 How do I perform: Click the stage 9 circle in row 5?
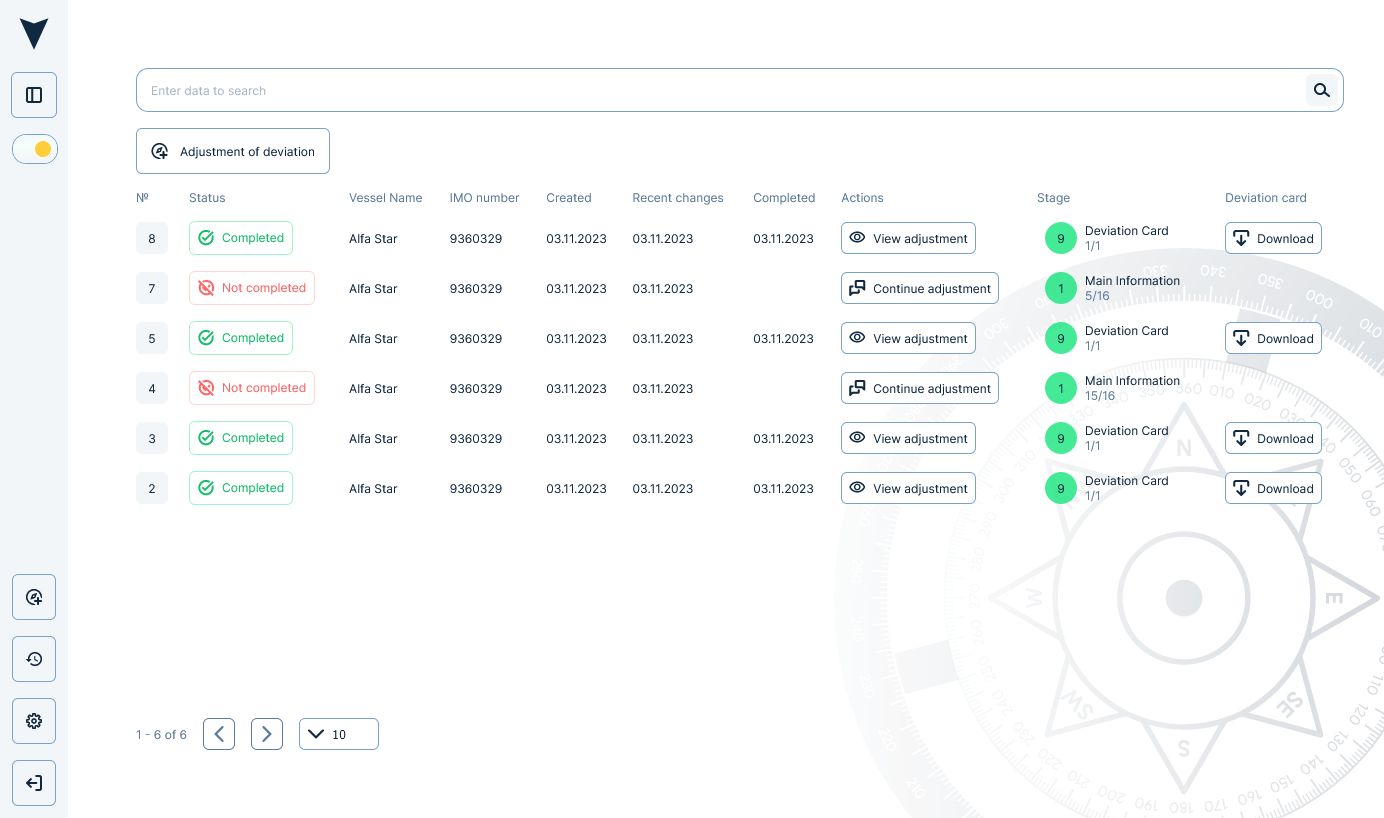pyautogui.click(x=1061, y=338)
